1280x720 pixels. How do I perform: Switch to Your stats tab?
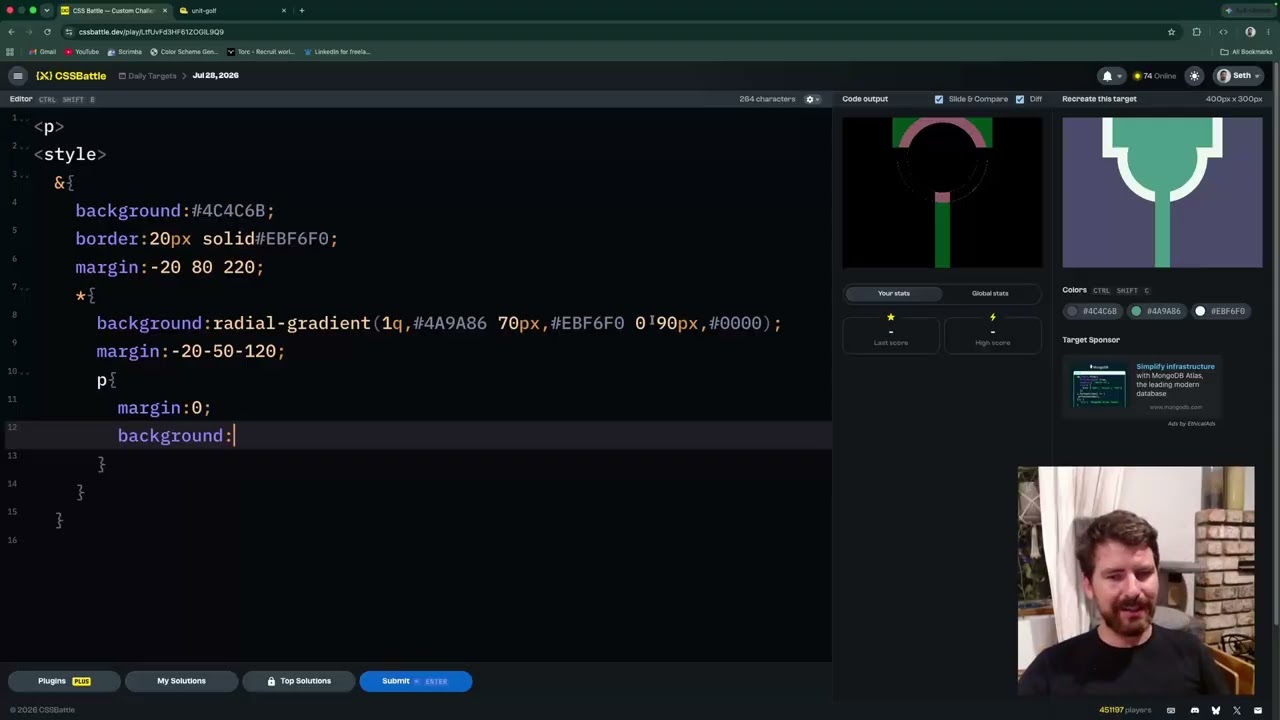[x=894, y=293]
